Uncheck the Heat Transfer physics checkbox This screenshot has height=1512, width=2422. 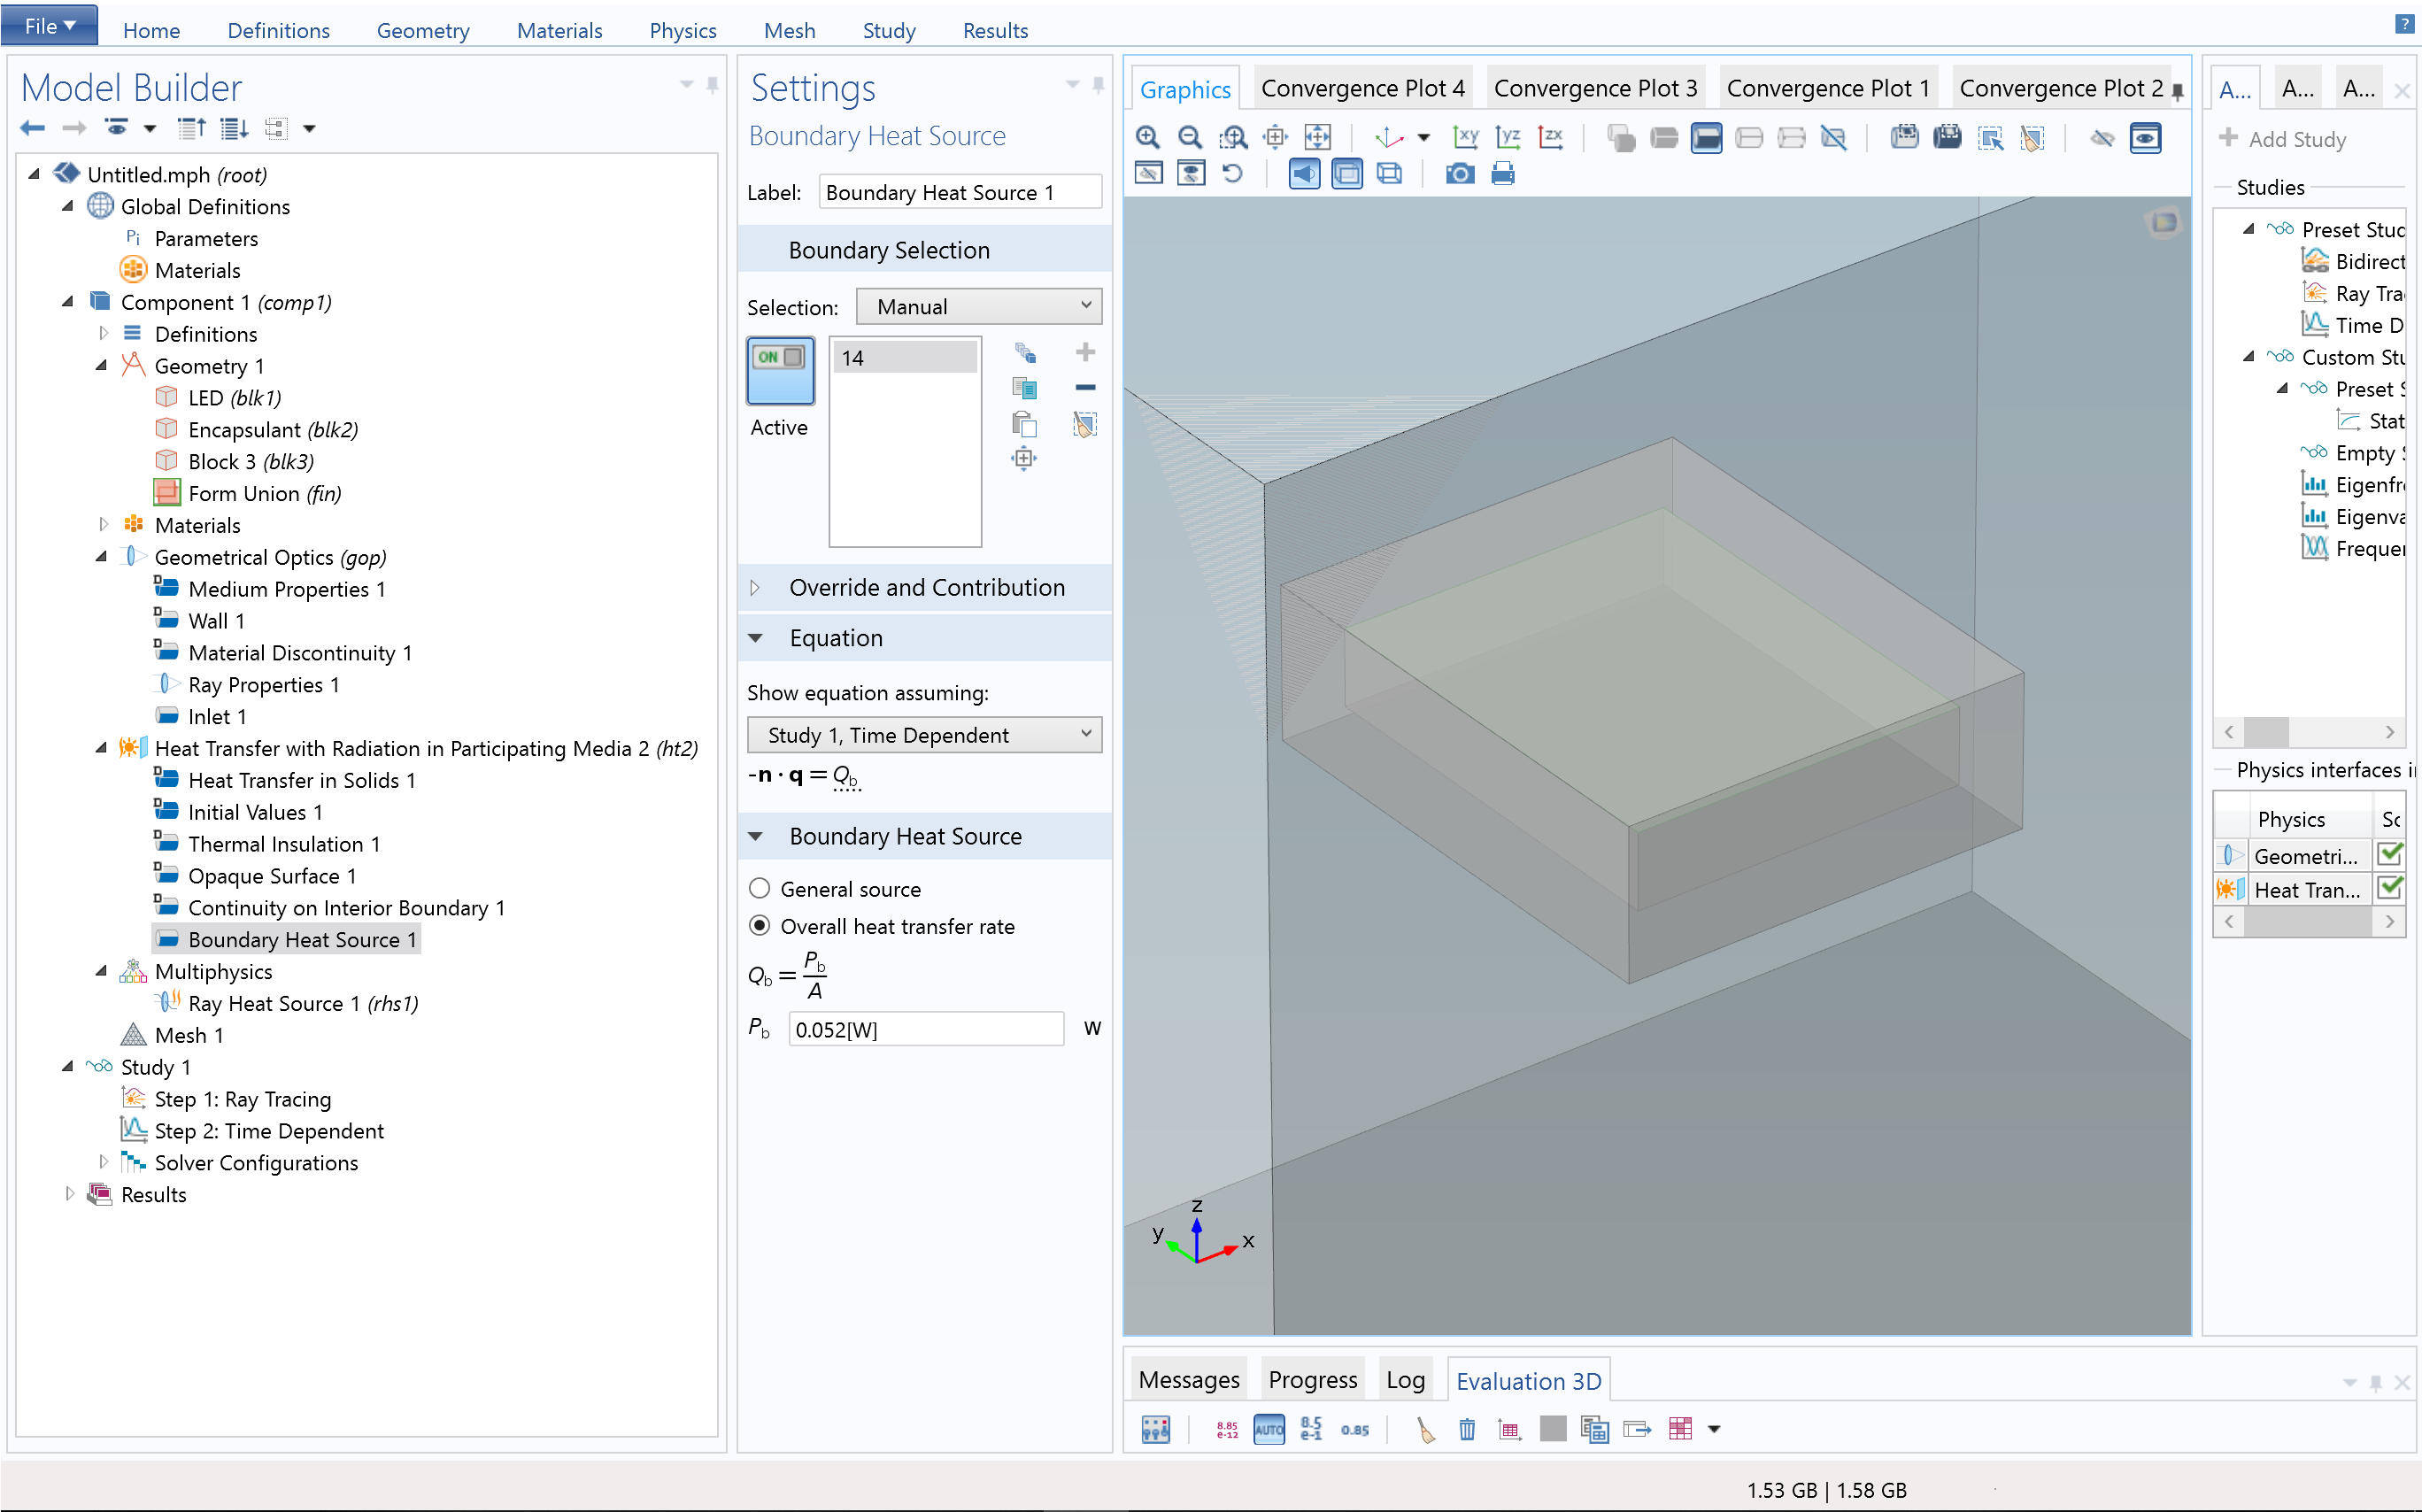click(x=2389, y=889)
